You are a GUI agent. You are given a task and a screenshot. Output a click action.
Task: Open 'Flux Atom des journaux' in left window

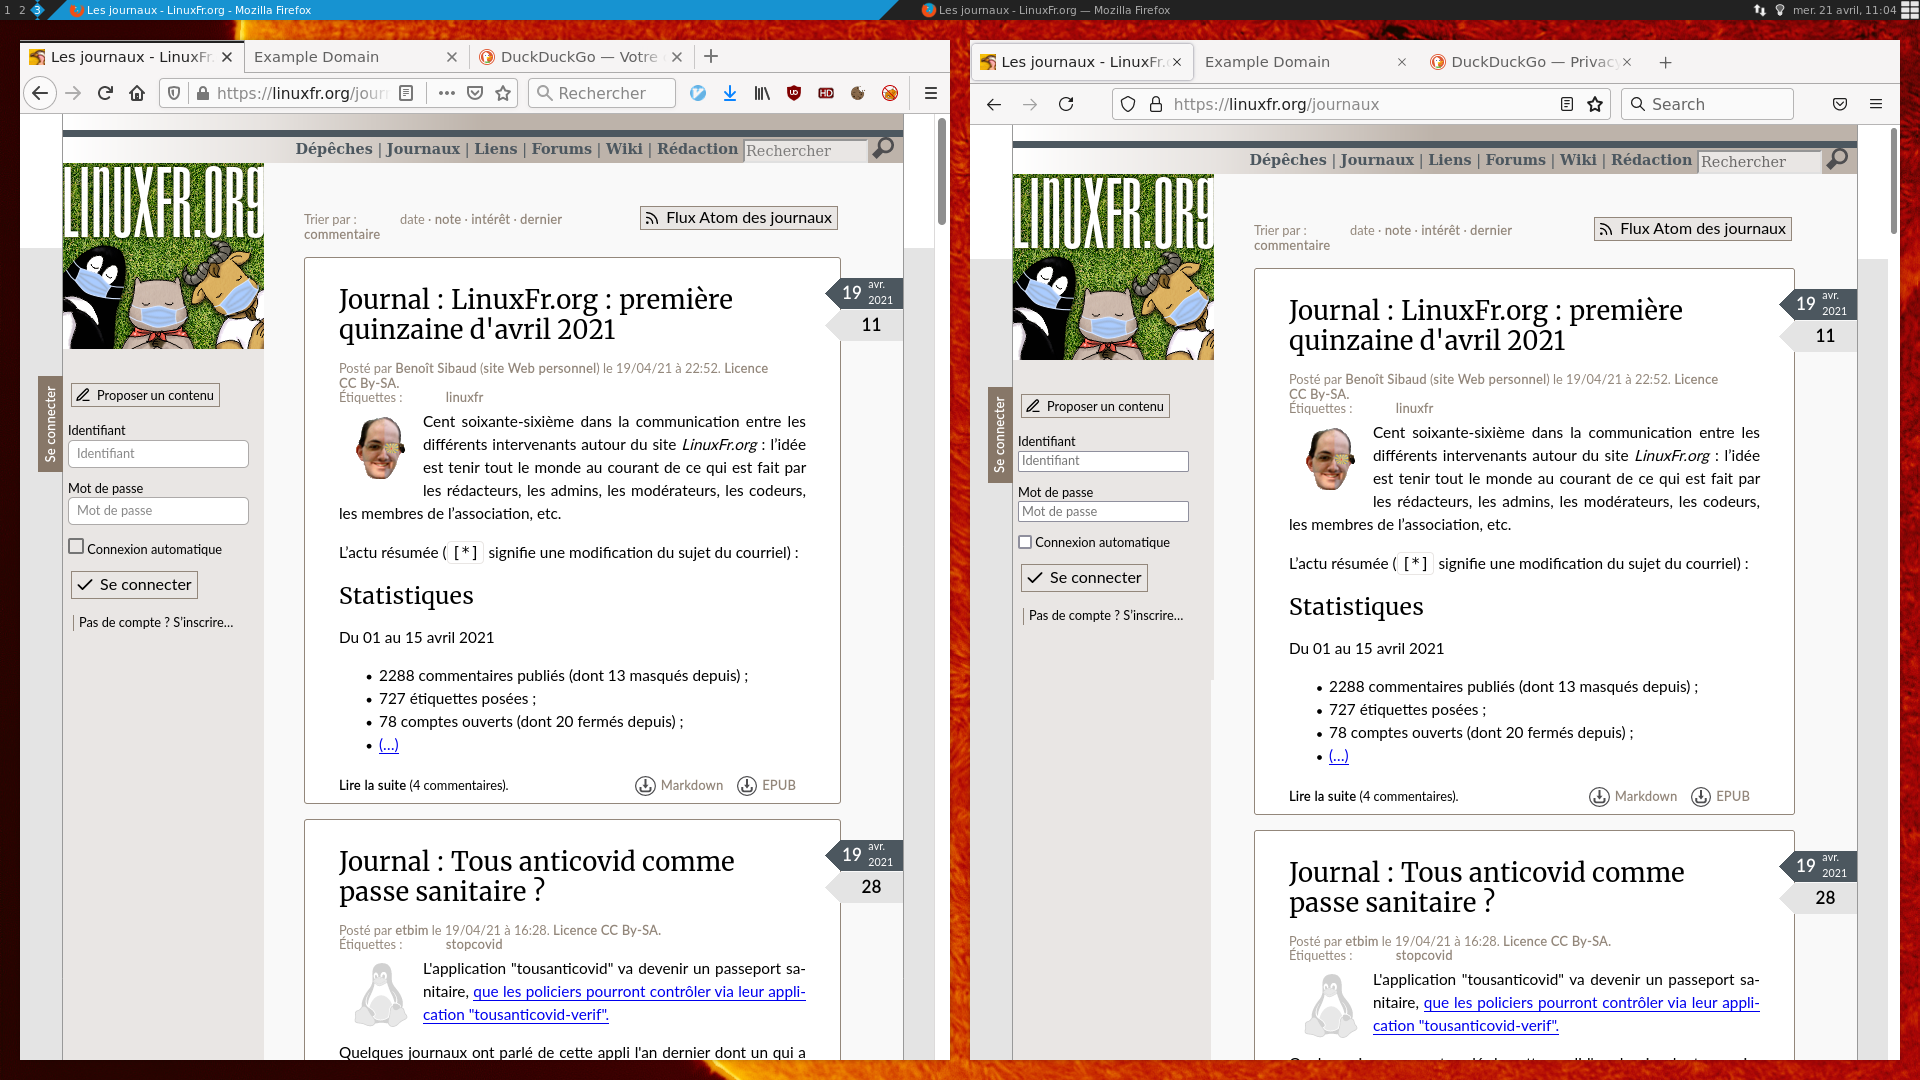click(739, 218)
